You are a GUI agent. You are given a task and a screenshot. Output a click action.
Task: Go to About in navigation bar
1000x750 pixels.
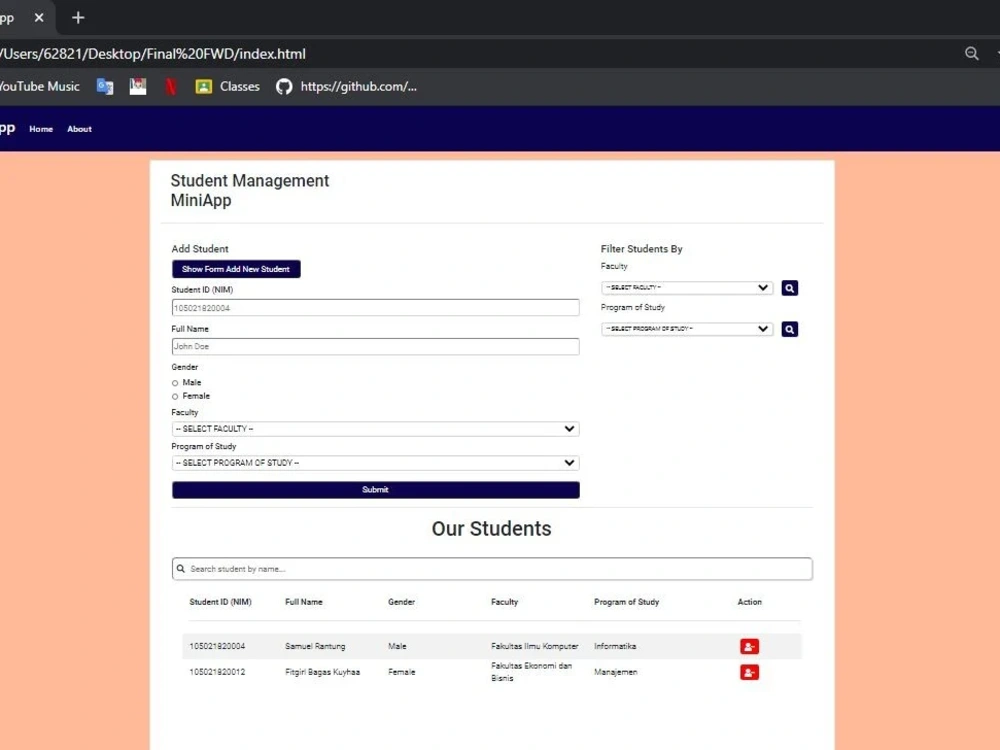tap(80, 129)
